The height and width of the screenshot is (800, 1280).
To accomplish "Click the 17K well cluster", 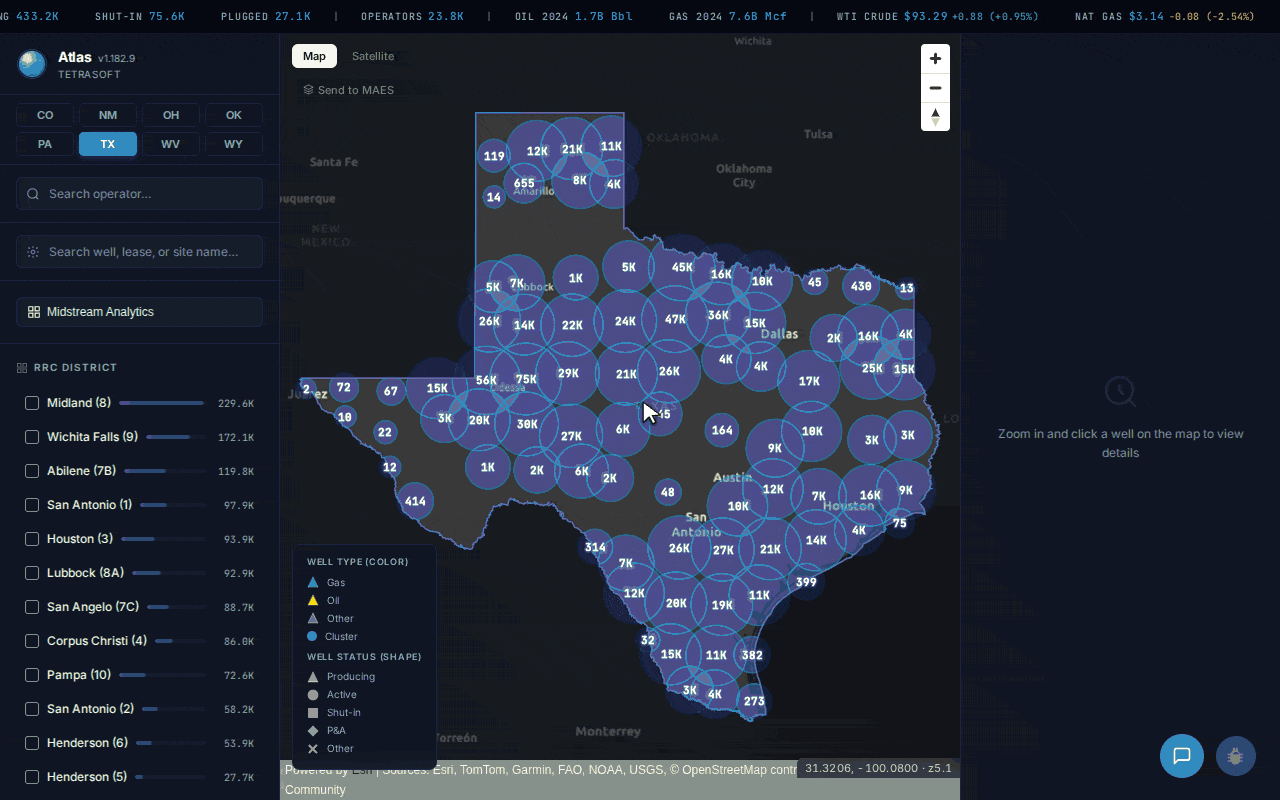I will click(x=809, y=381).
